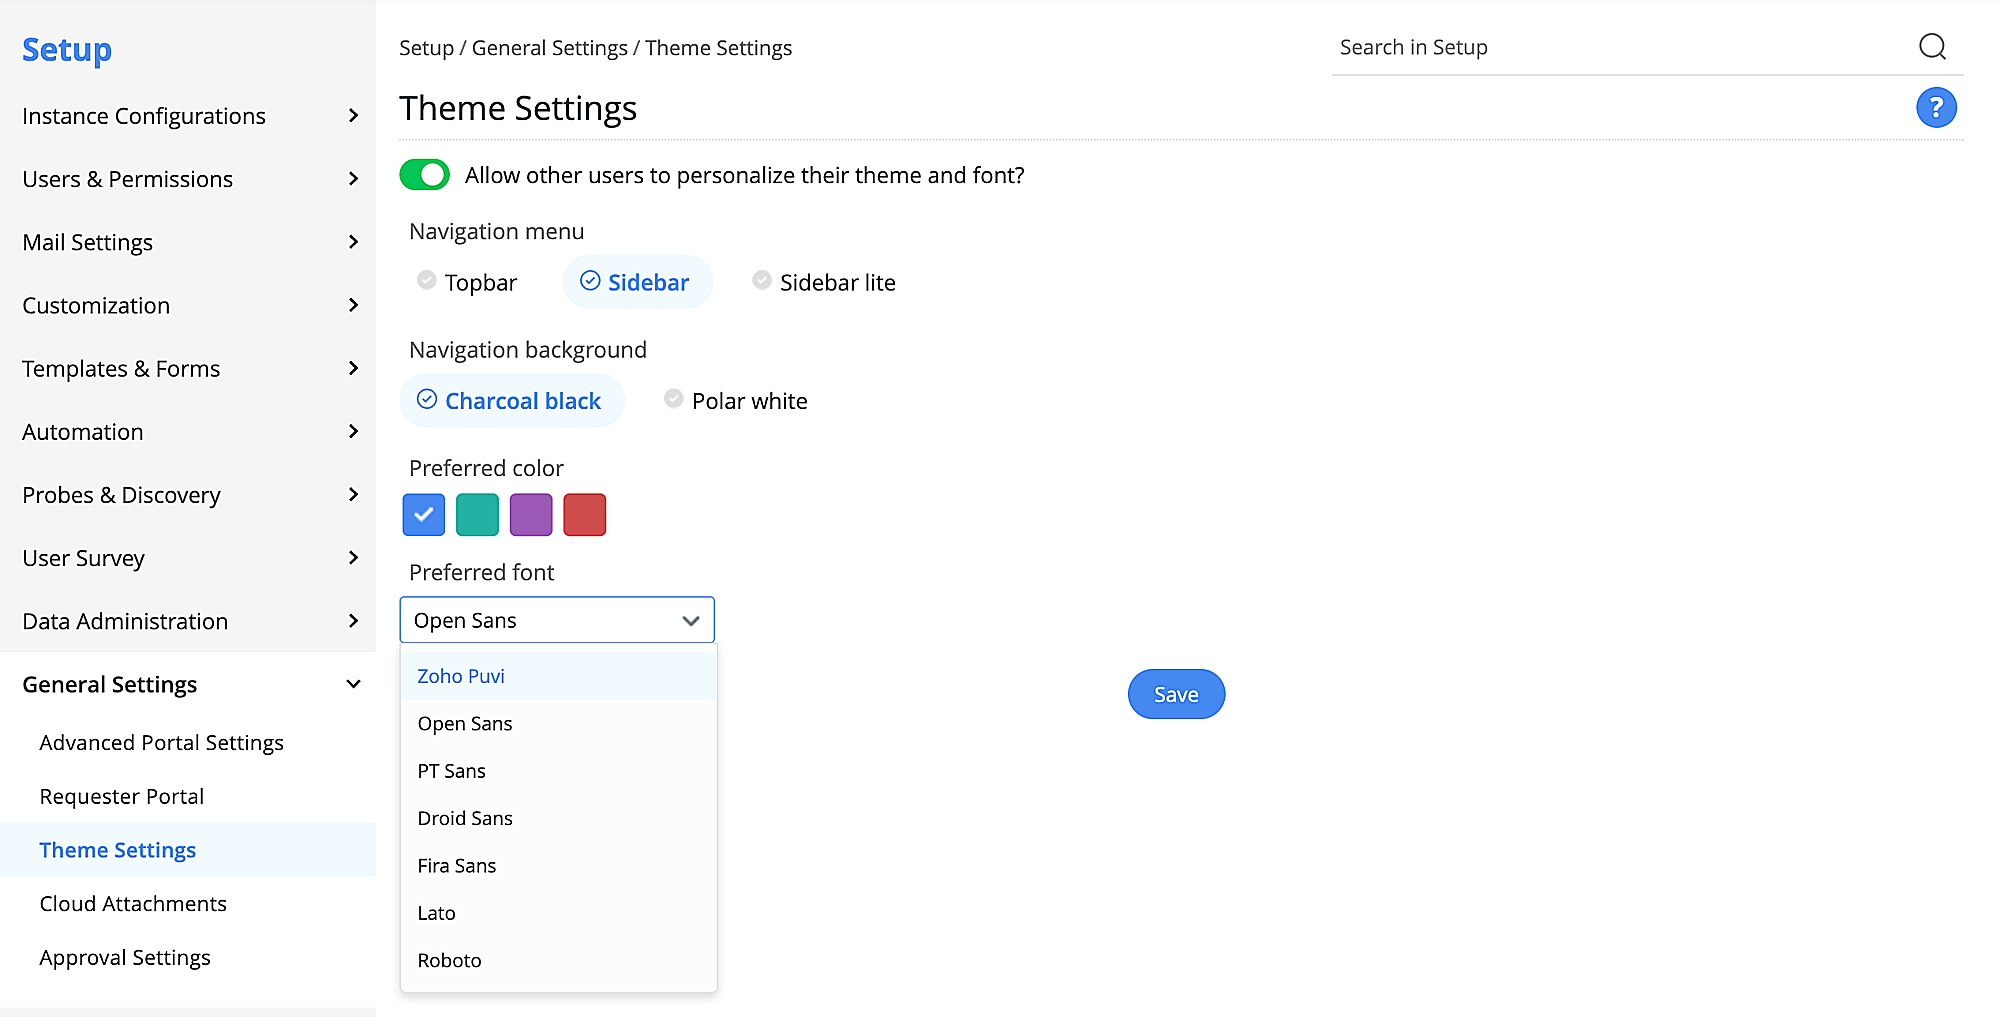Expand Users & Permissions chevron arrow
The image size is (2000, 1017).
click(x=353, y=179)
